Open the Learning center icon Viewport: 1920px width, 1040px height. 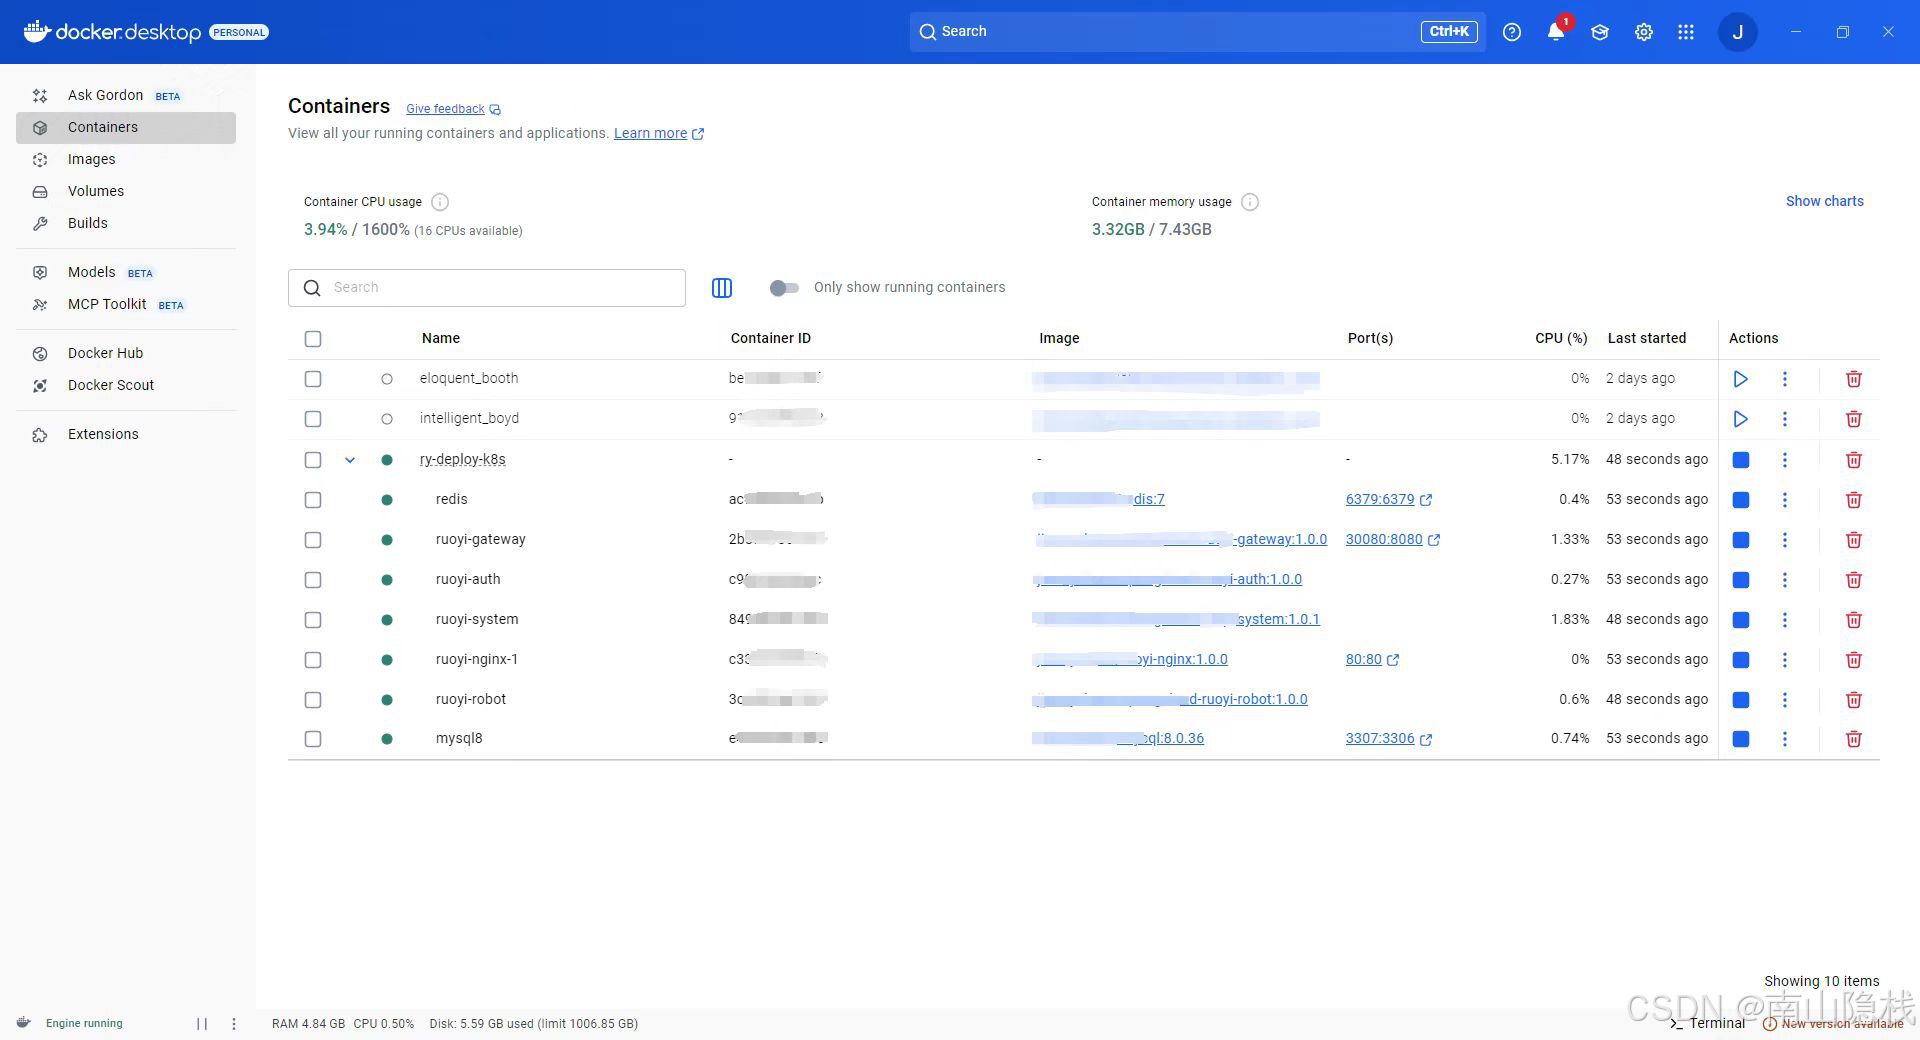coord(1600,32)
